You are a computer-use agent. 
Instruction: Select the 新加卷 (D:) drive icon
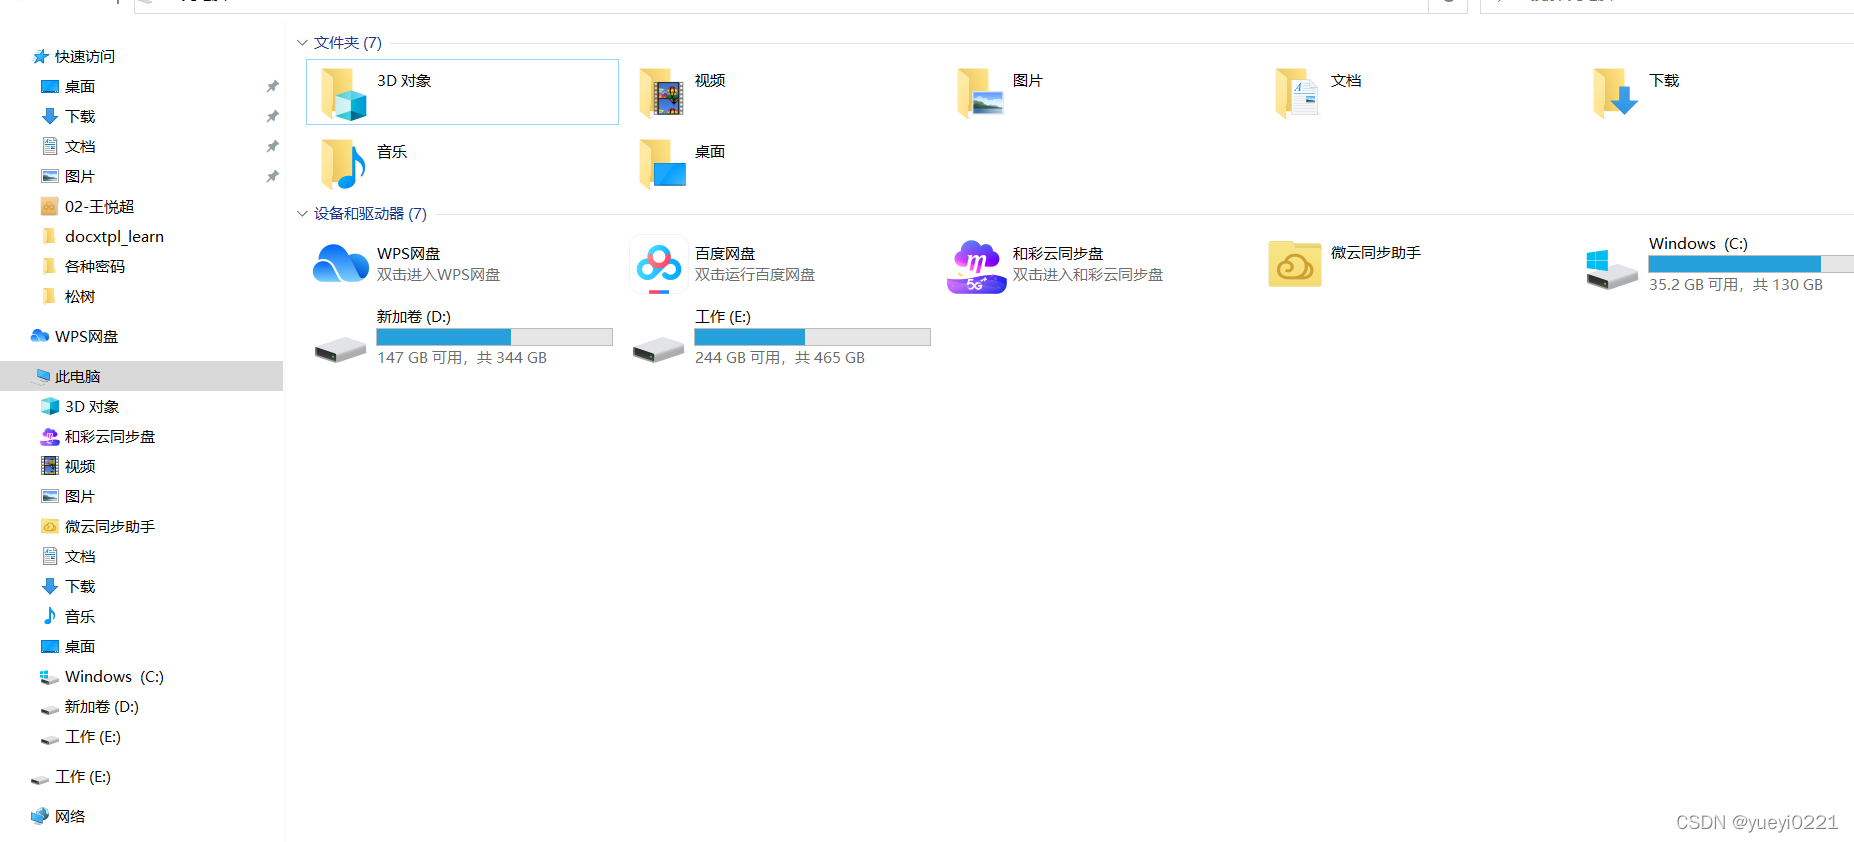[x=340, y=349]
